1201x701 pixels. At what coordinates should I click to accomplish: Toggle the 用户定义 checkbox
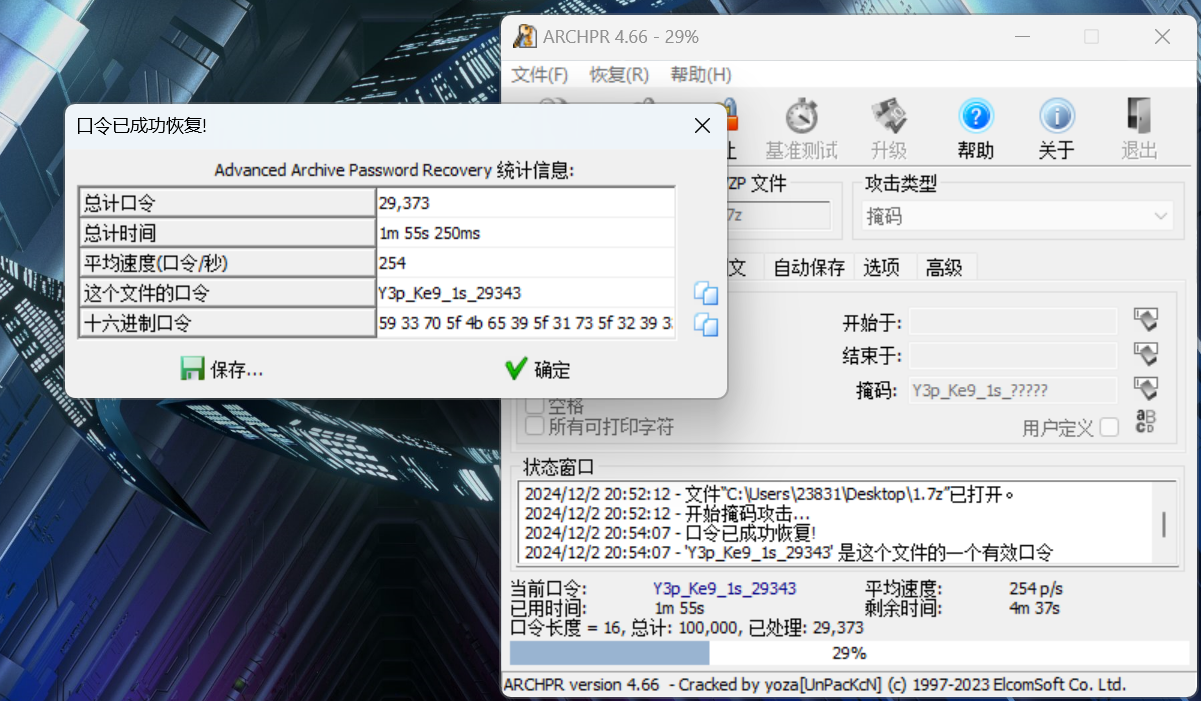[1109, 428]
